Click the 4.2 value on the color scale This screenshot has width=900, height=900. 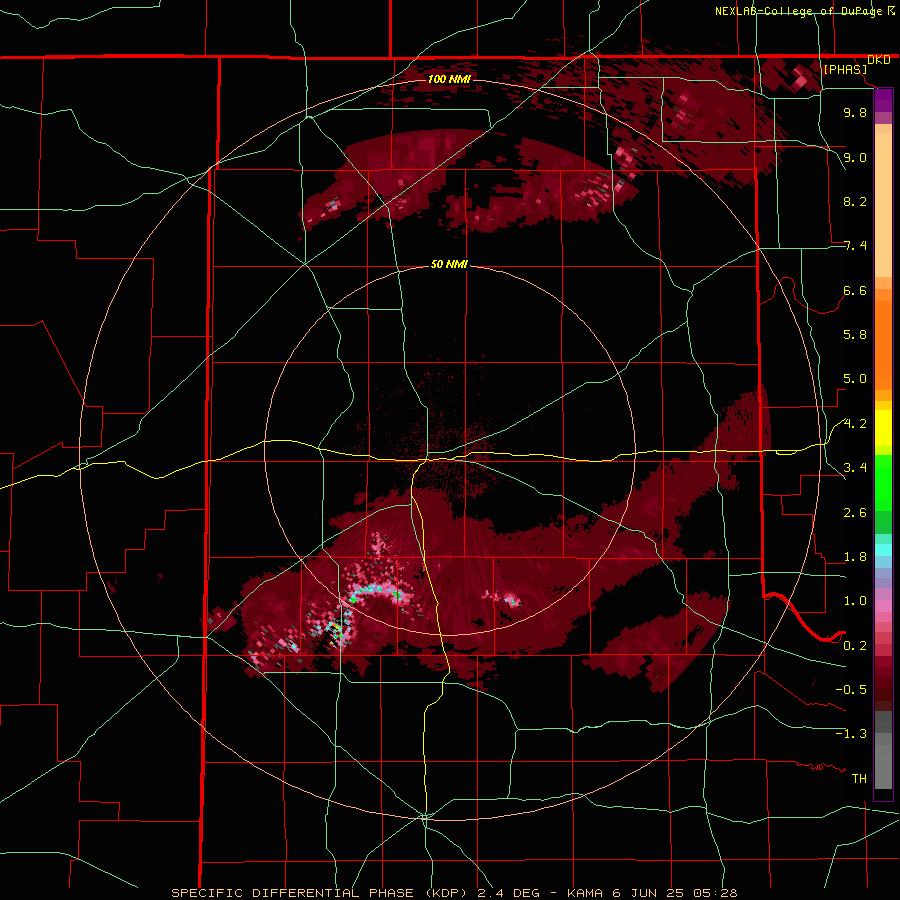tap(855, 424)
